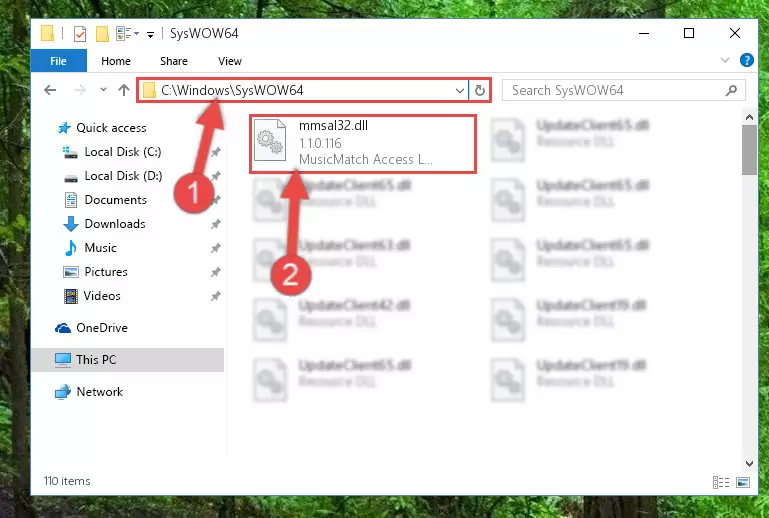769x518 pixels.
Task: Refresh the SysWOW64 folder
Action: (x=480, y=90)
